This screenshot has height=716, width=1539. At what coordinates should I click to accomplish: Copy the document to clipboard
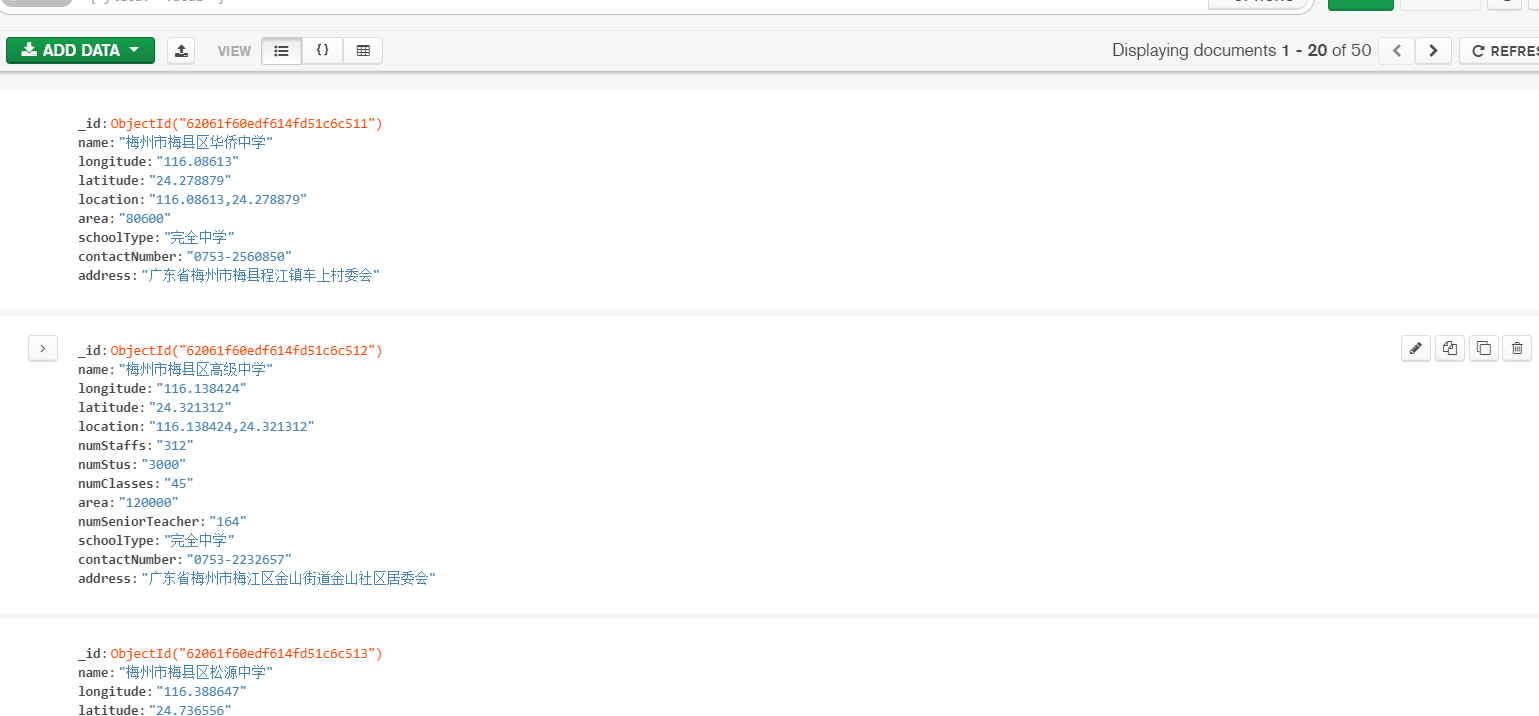pos(1450,348)
